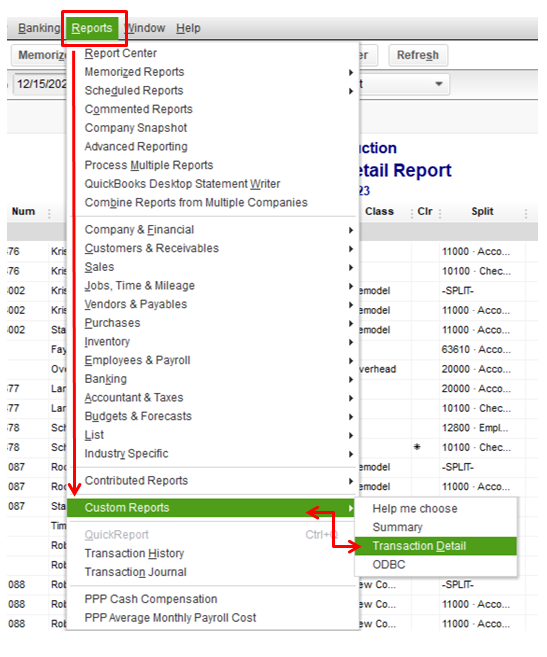The width and height of the screenshot is (547, 657).
Task: Select Transaction Detail custom report
Action: 436,546
